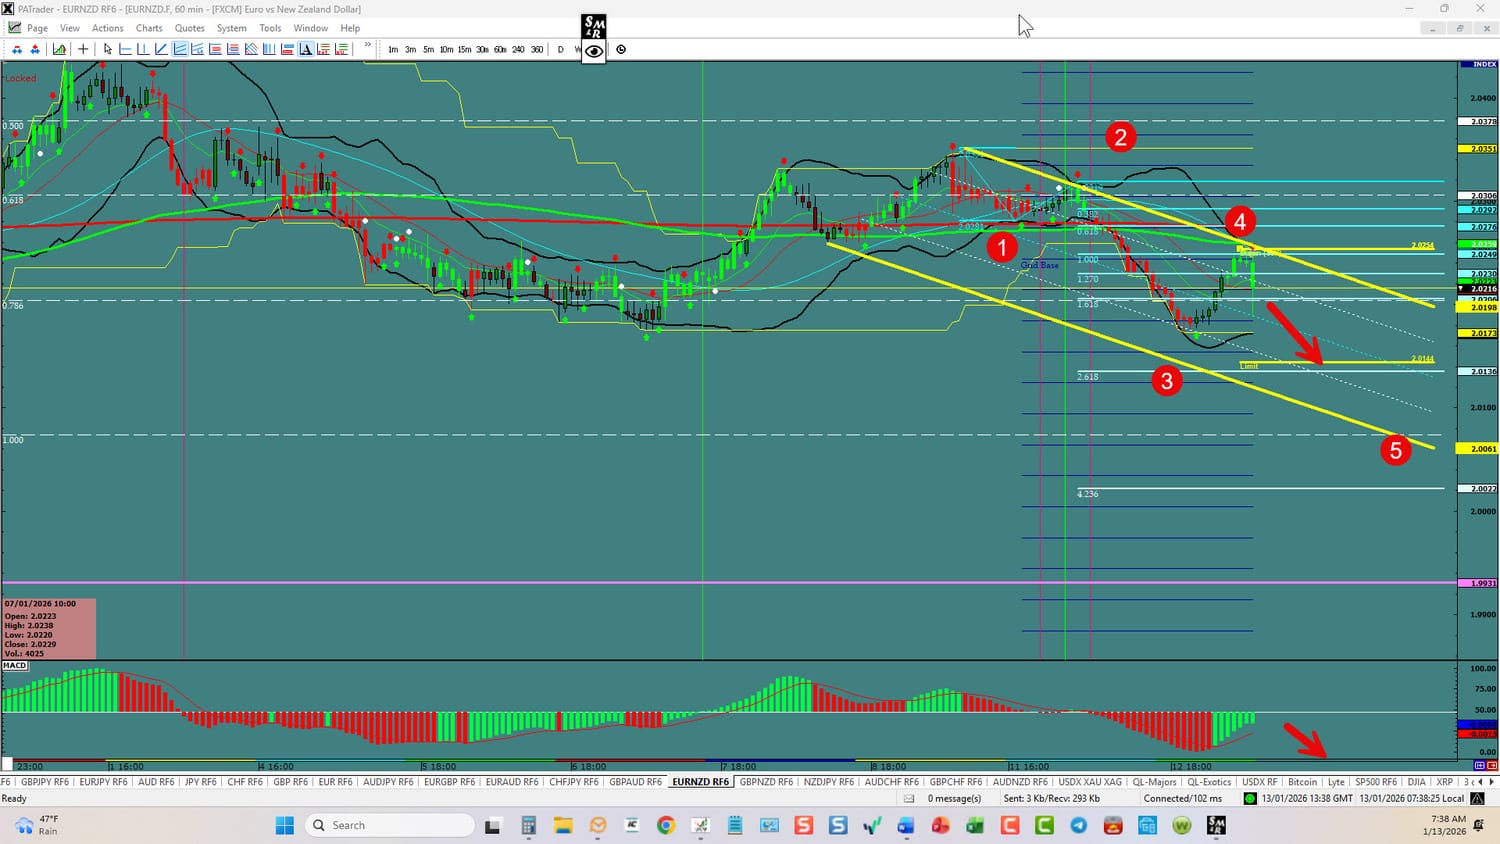
Task: Click the Windows taskbar Search box
Action: [390, 825]
